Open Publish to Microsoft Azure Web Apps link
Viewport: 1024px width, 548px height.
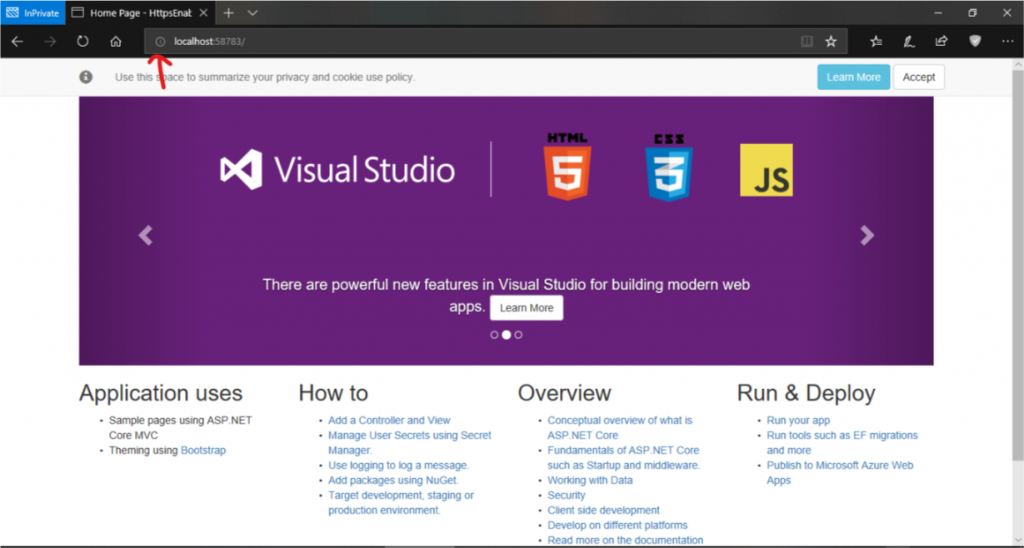click(840, 472)
